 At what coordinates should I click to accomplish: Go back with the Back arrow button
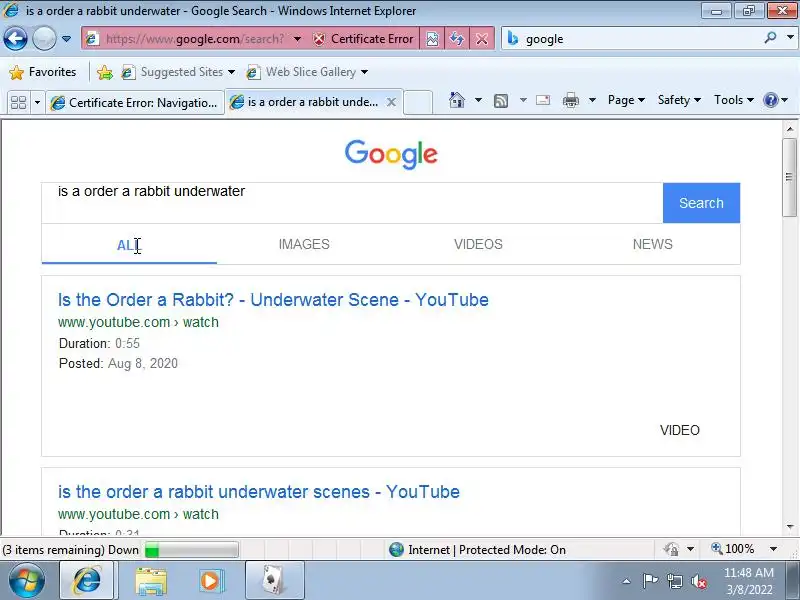(15, 39)
